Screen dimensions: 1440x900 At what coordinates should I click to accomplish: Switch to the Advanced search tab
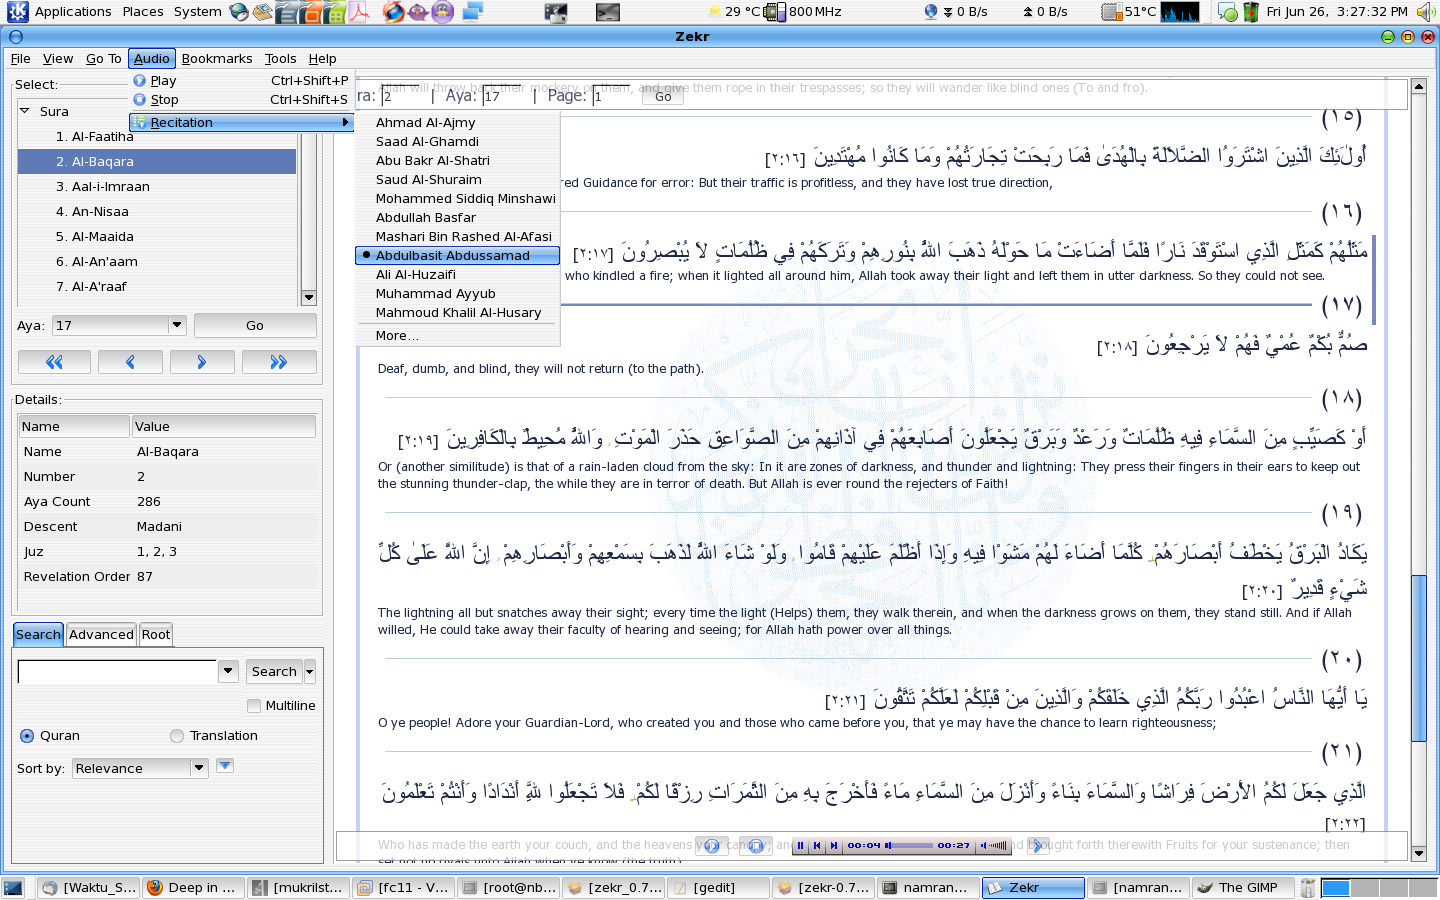(101, 635)
